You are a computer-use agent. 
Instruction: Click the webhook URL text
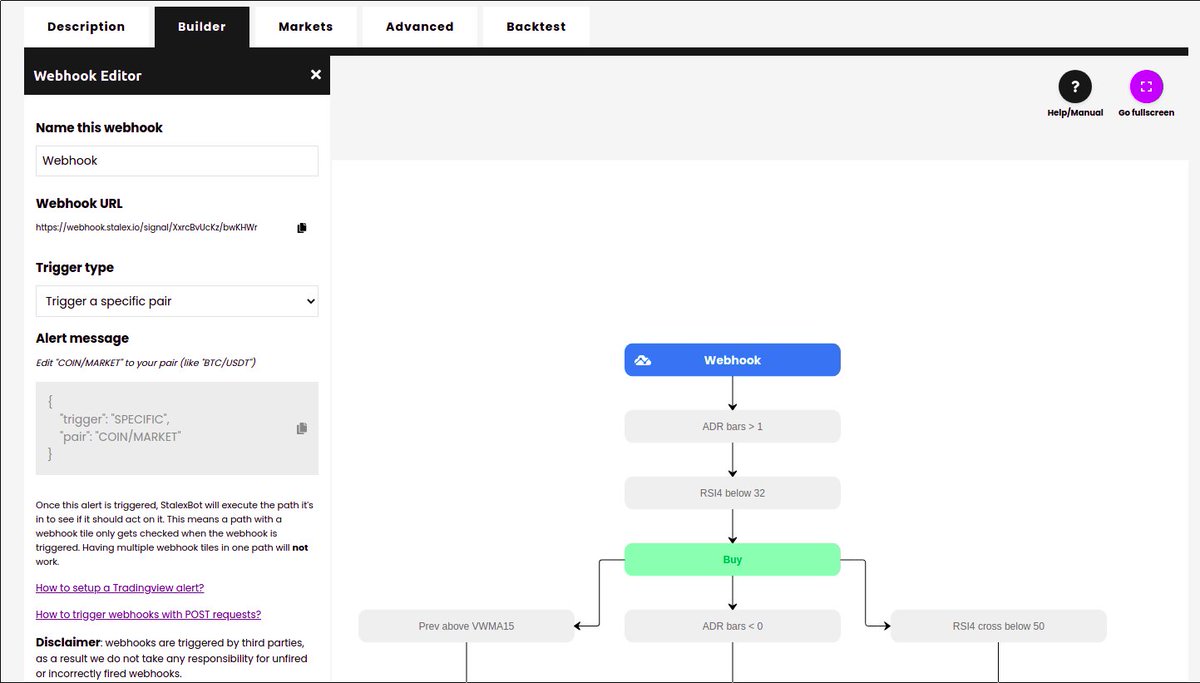(146, 228)
